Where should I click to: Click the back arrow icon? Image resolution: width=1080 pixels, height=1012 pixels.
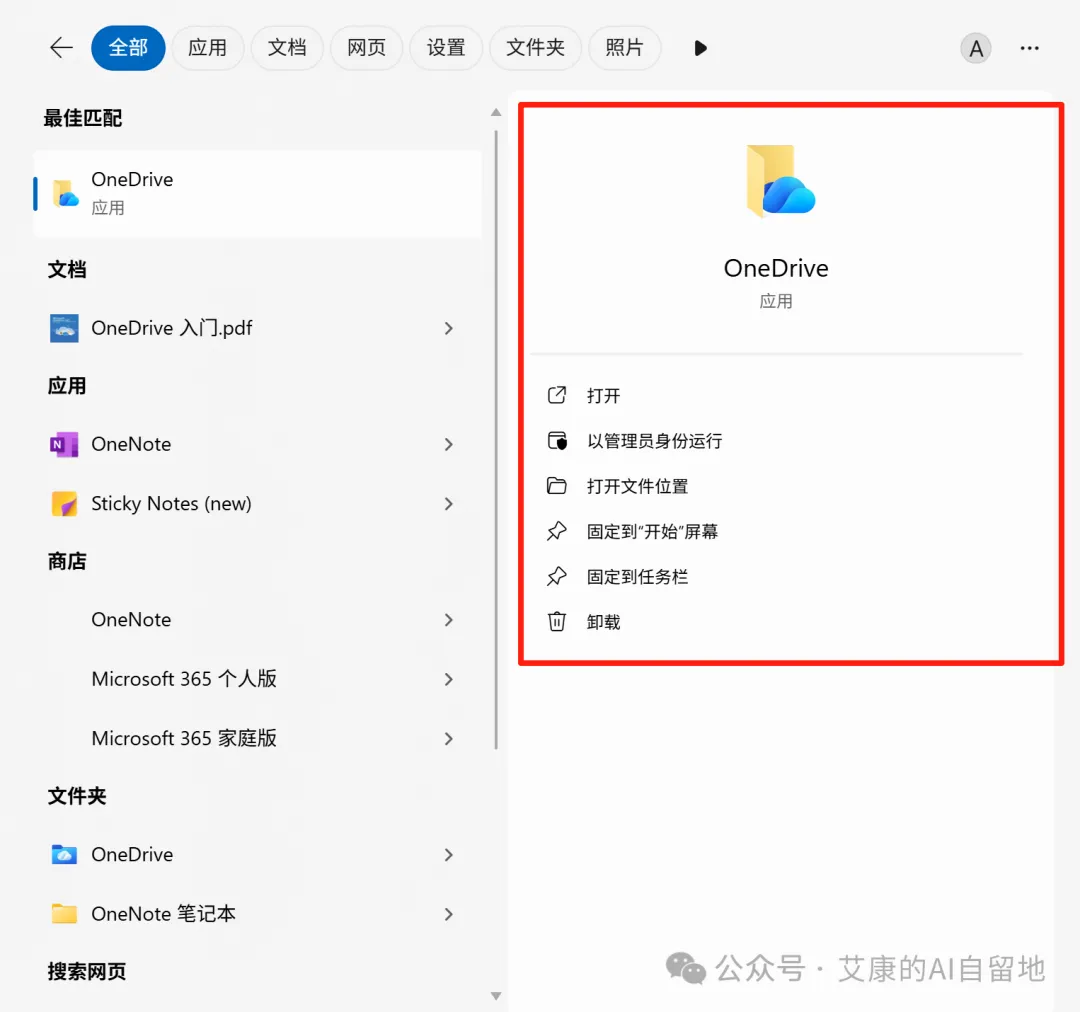click(x=61, y=48)
